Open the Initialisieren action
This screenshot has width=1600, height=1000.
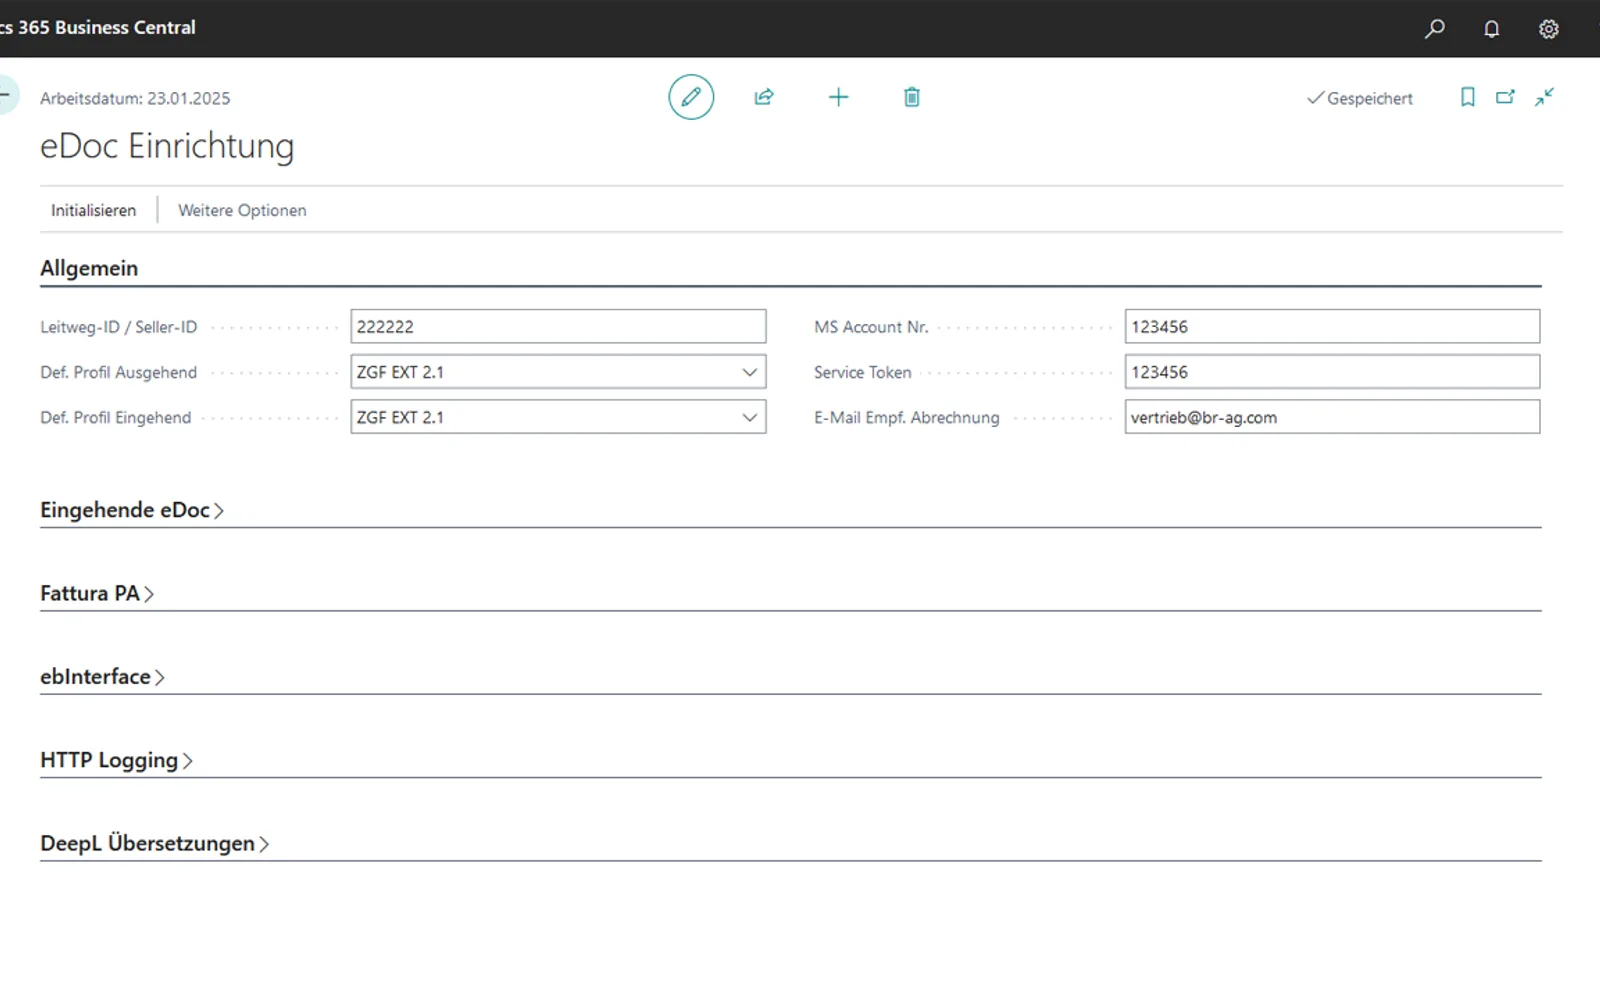coord(94,210)
